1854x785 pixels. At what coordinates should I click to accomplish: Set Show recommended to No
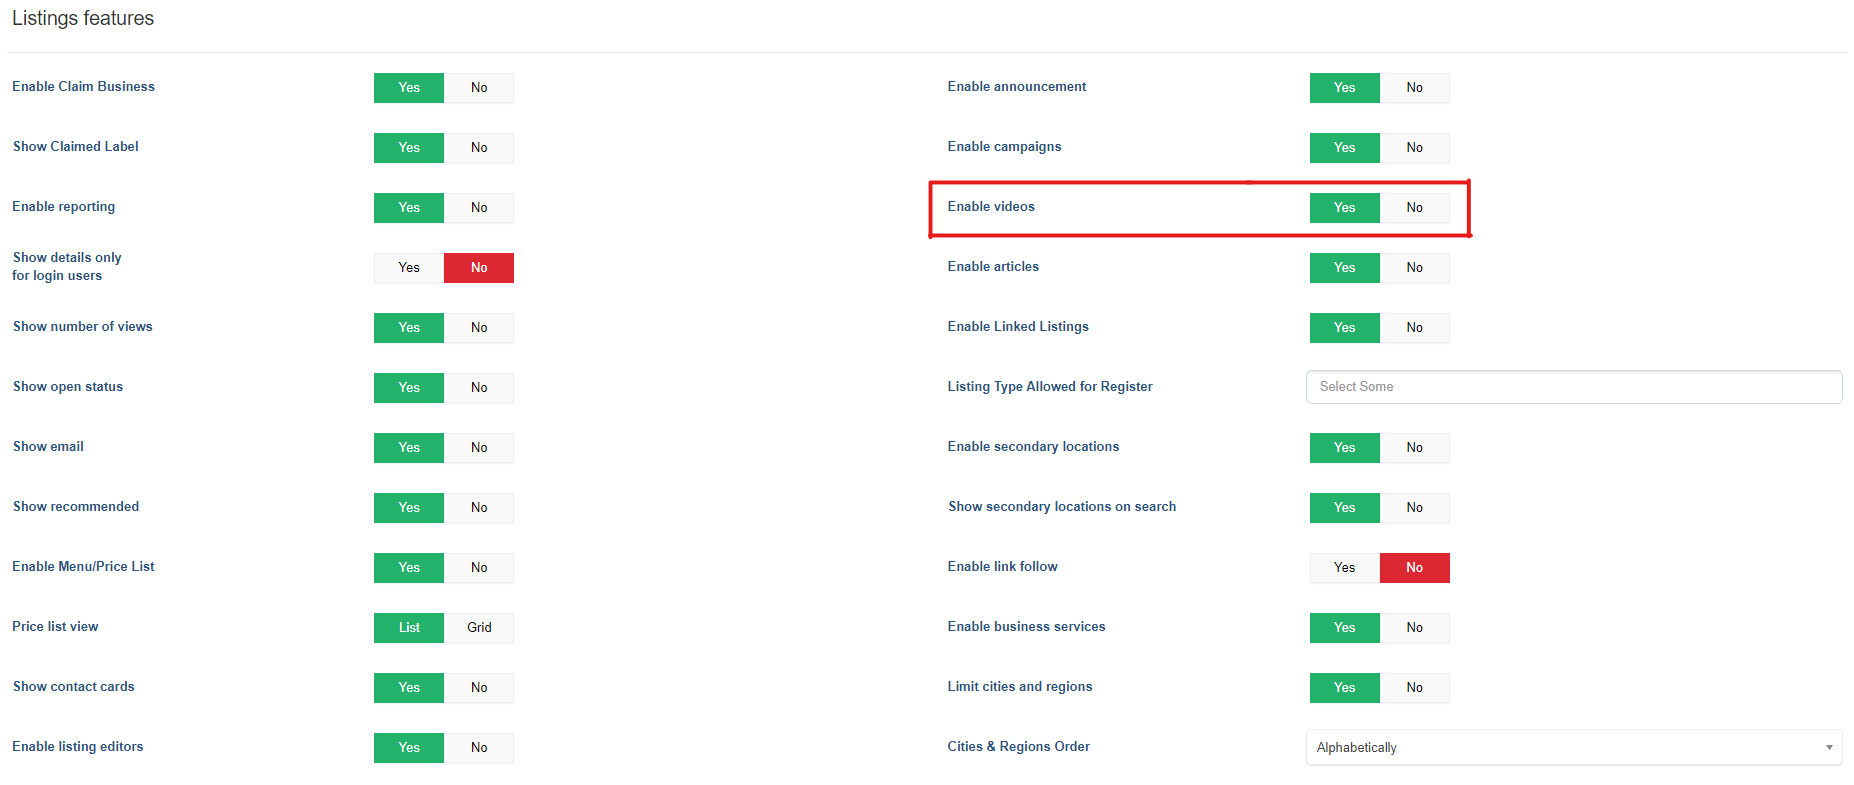(x=479, y=508)
